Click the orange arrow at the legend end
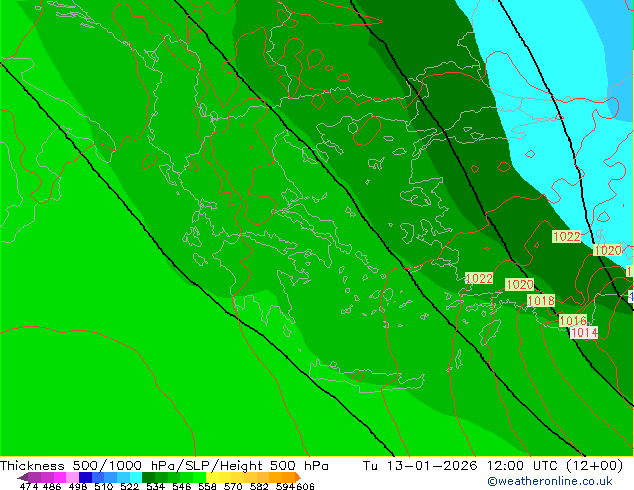 tap(298, 477)
